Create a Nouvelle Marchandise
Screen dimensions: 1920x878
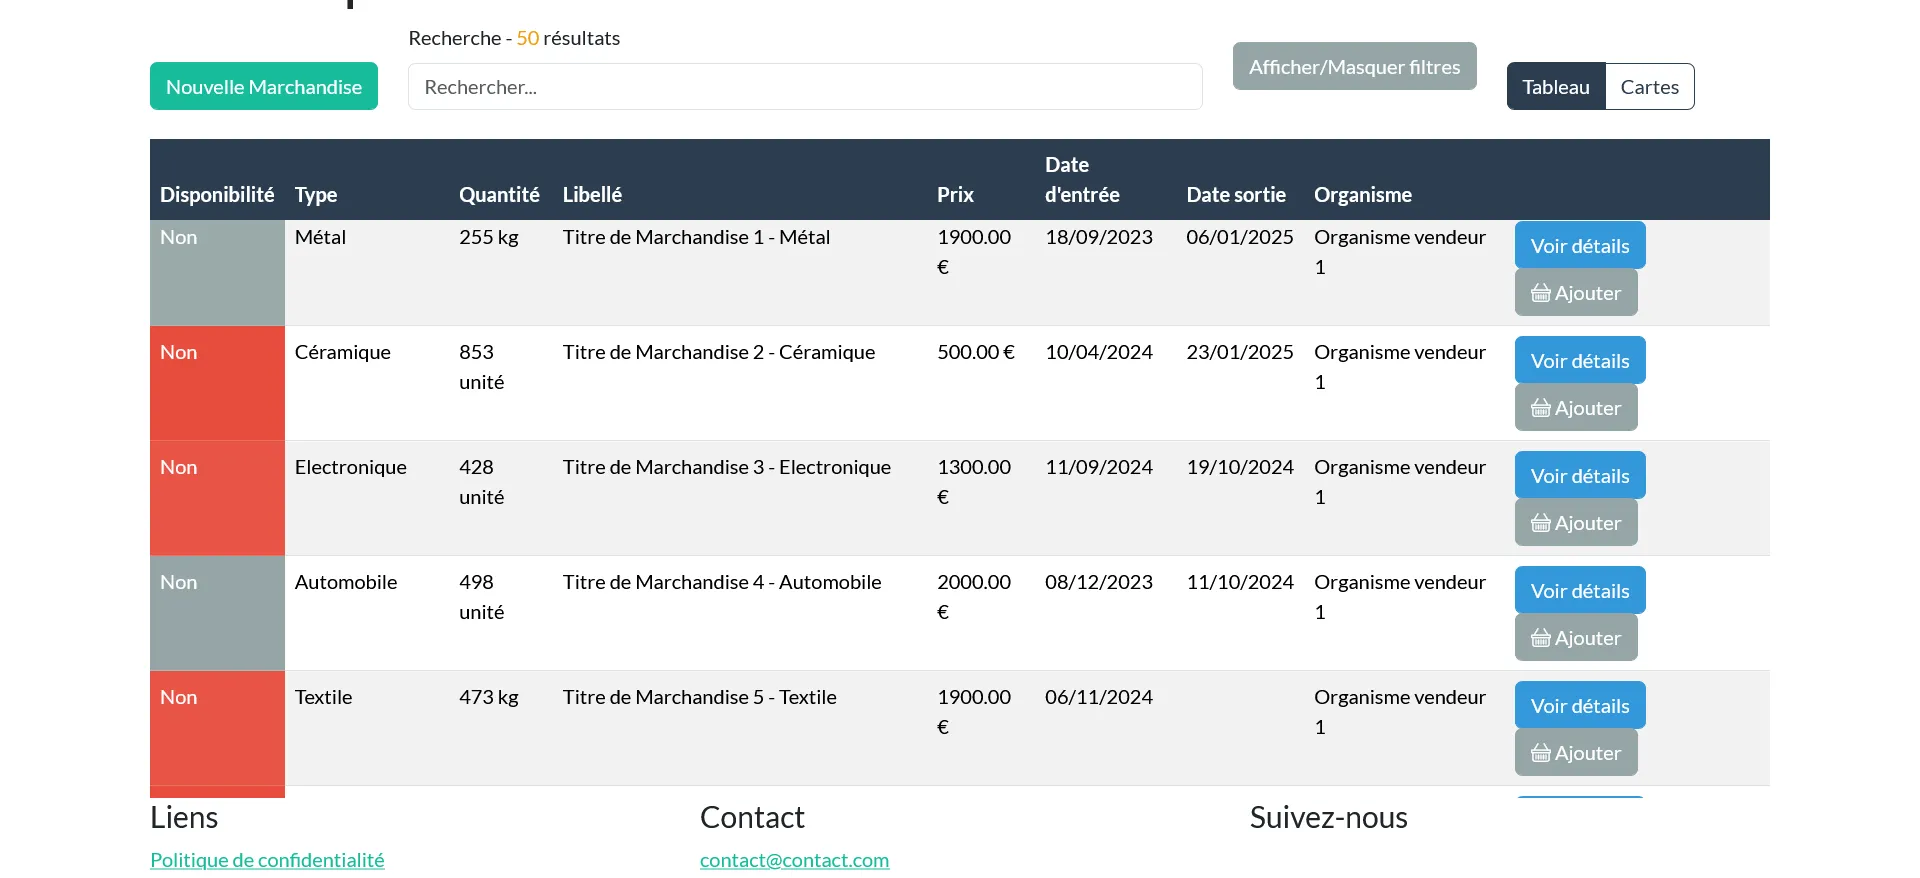pyautogui.click(x=264, y=87)
